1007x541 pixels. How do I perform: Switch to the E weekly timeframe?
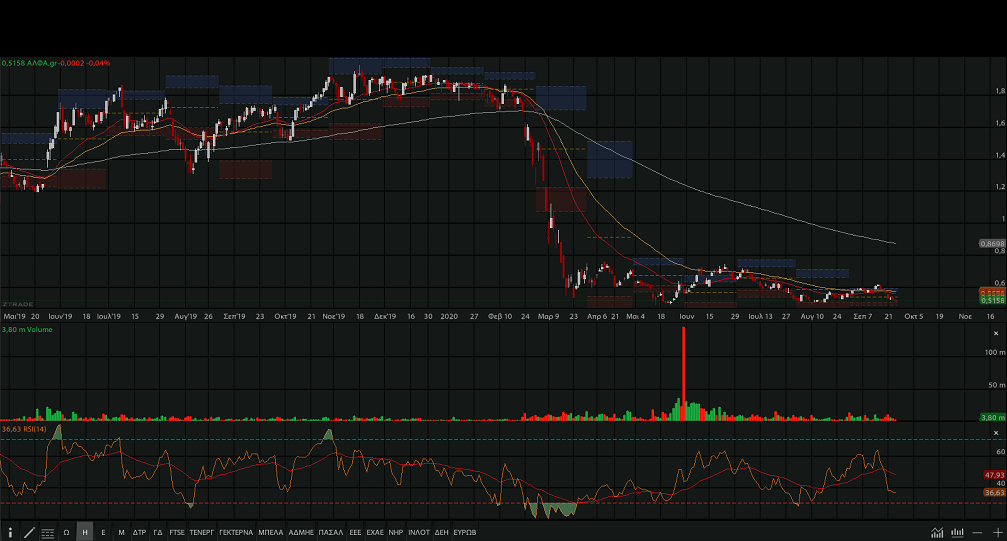coord(103,532)
